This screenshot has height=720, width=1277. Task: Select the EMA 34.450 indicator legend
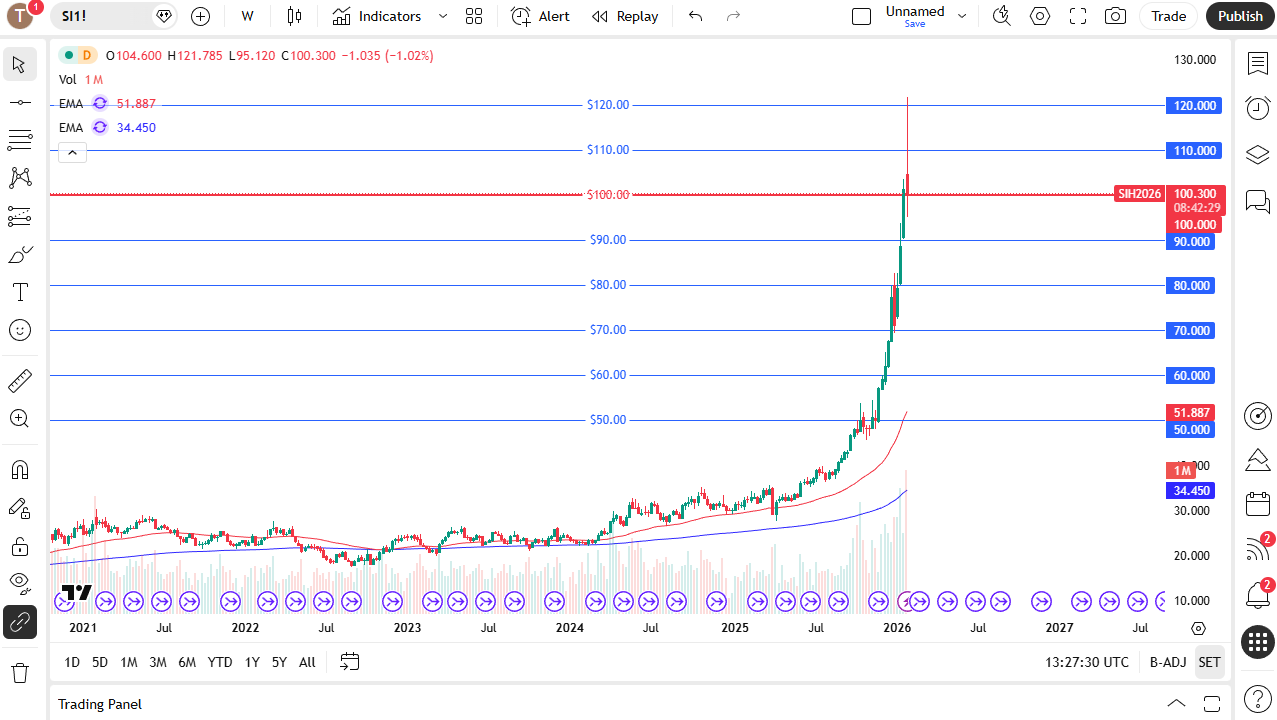107,128
